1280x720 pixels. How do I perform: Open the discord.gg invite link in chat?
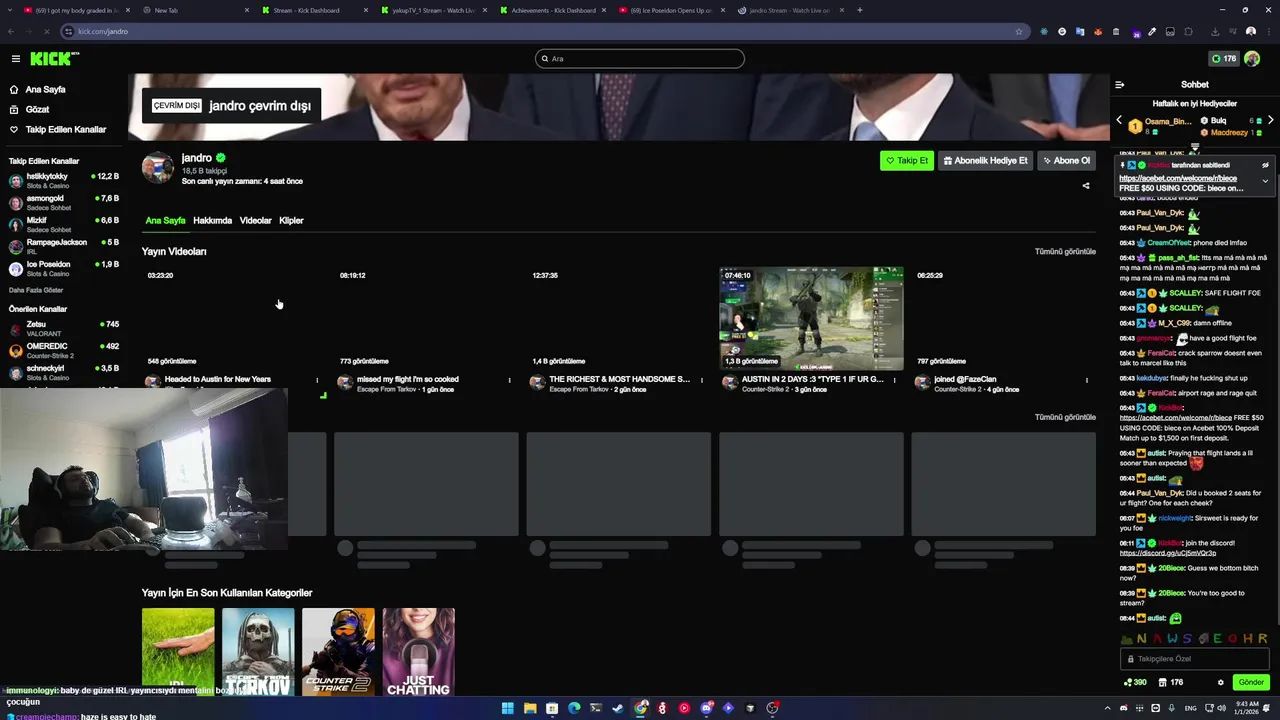[1168, 553]
